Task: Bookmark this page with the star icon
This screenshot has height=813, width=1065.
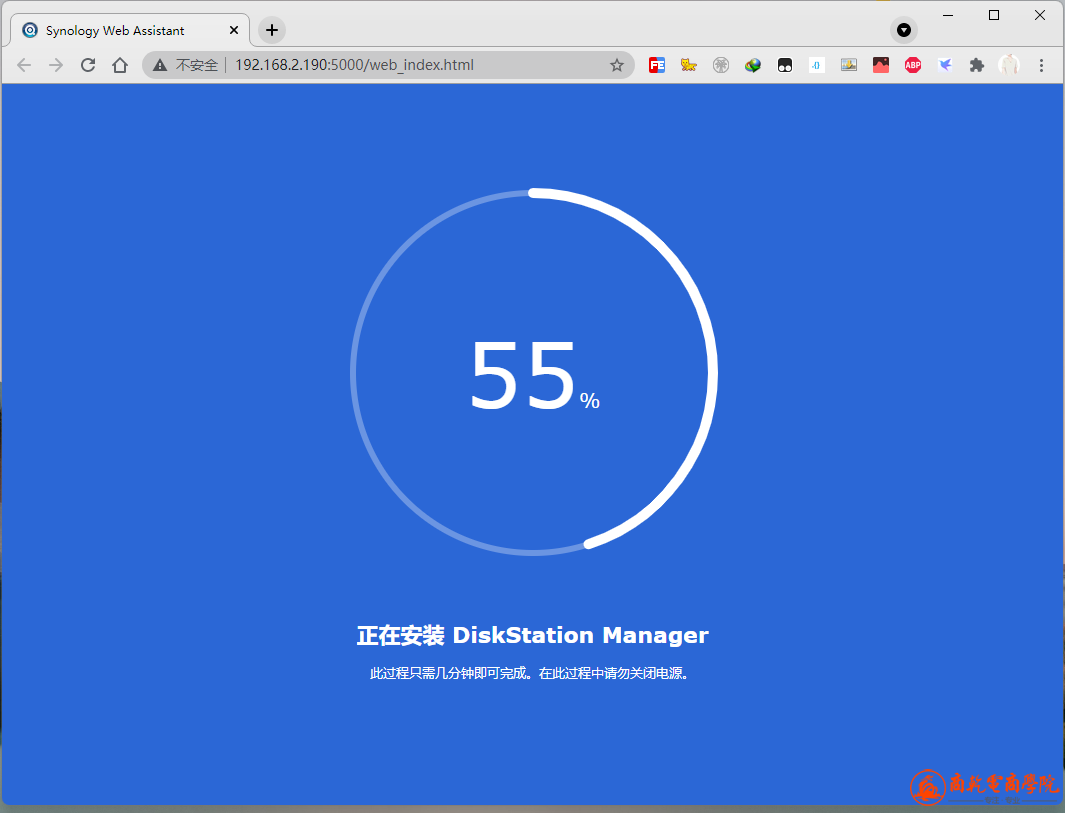Action: coord(617,65)
